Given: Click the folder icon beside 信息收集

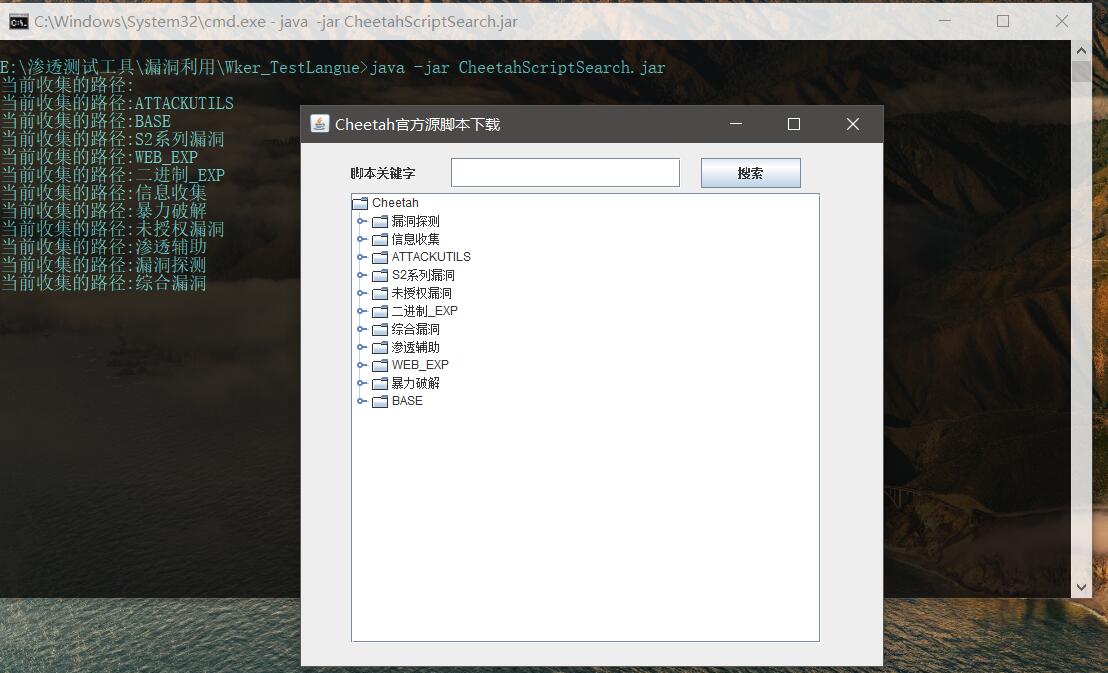Looking at the screenshot, I should tap(380, 239).
